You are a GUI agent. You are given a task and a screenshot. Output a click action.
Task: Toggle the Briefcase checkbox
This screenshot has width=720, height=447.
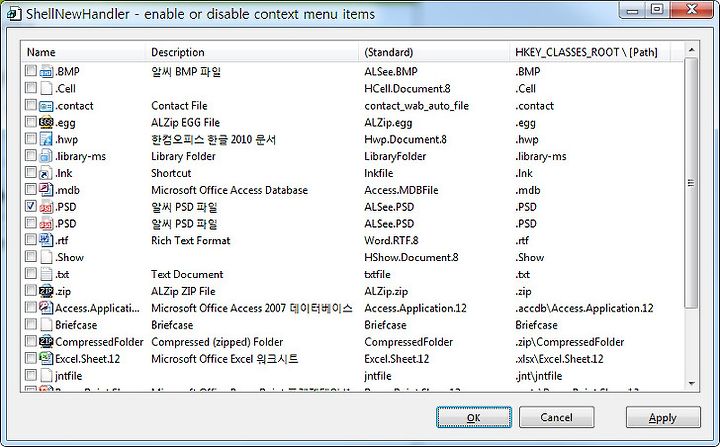click(31, 324)
